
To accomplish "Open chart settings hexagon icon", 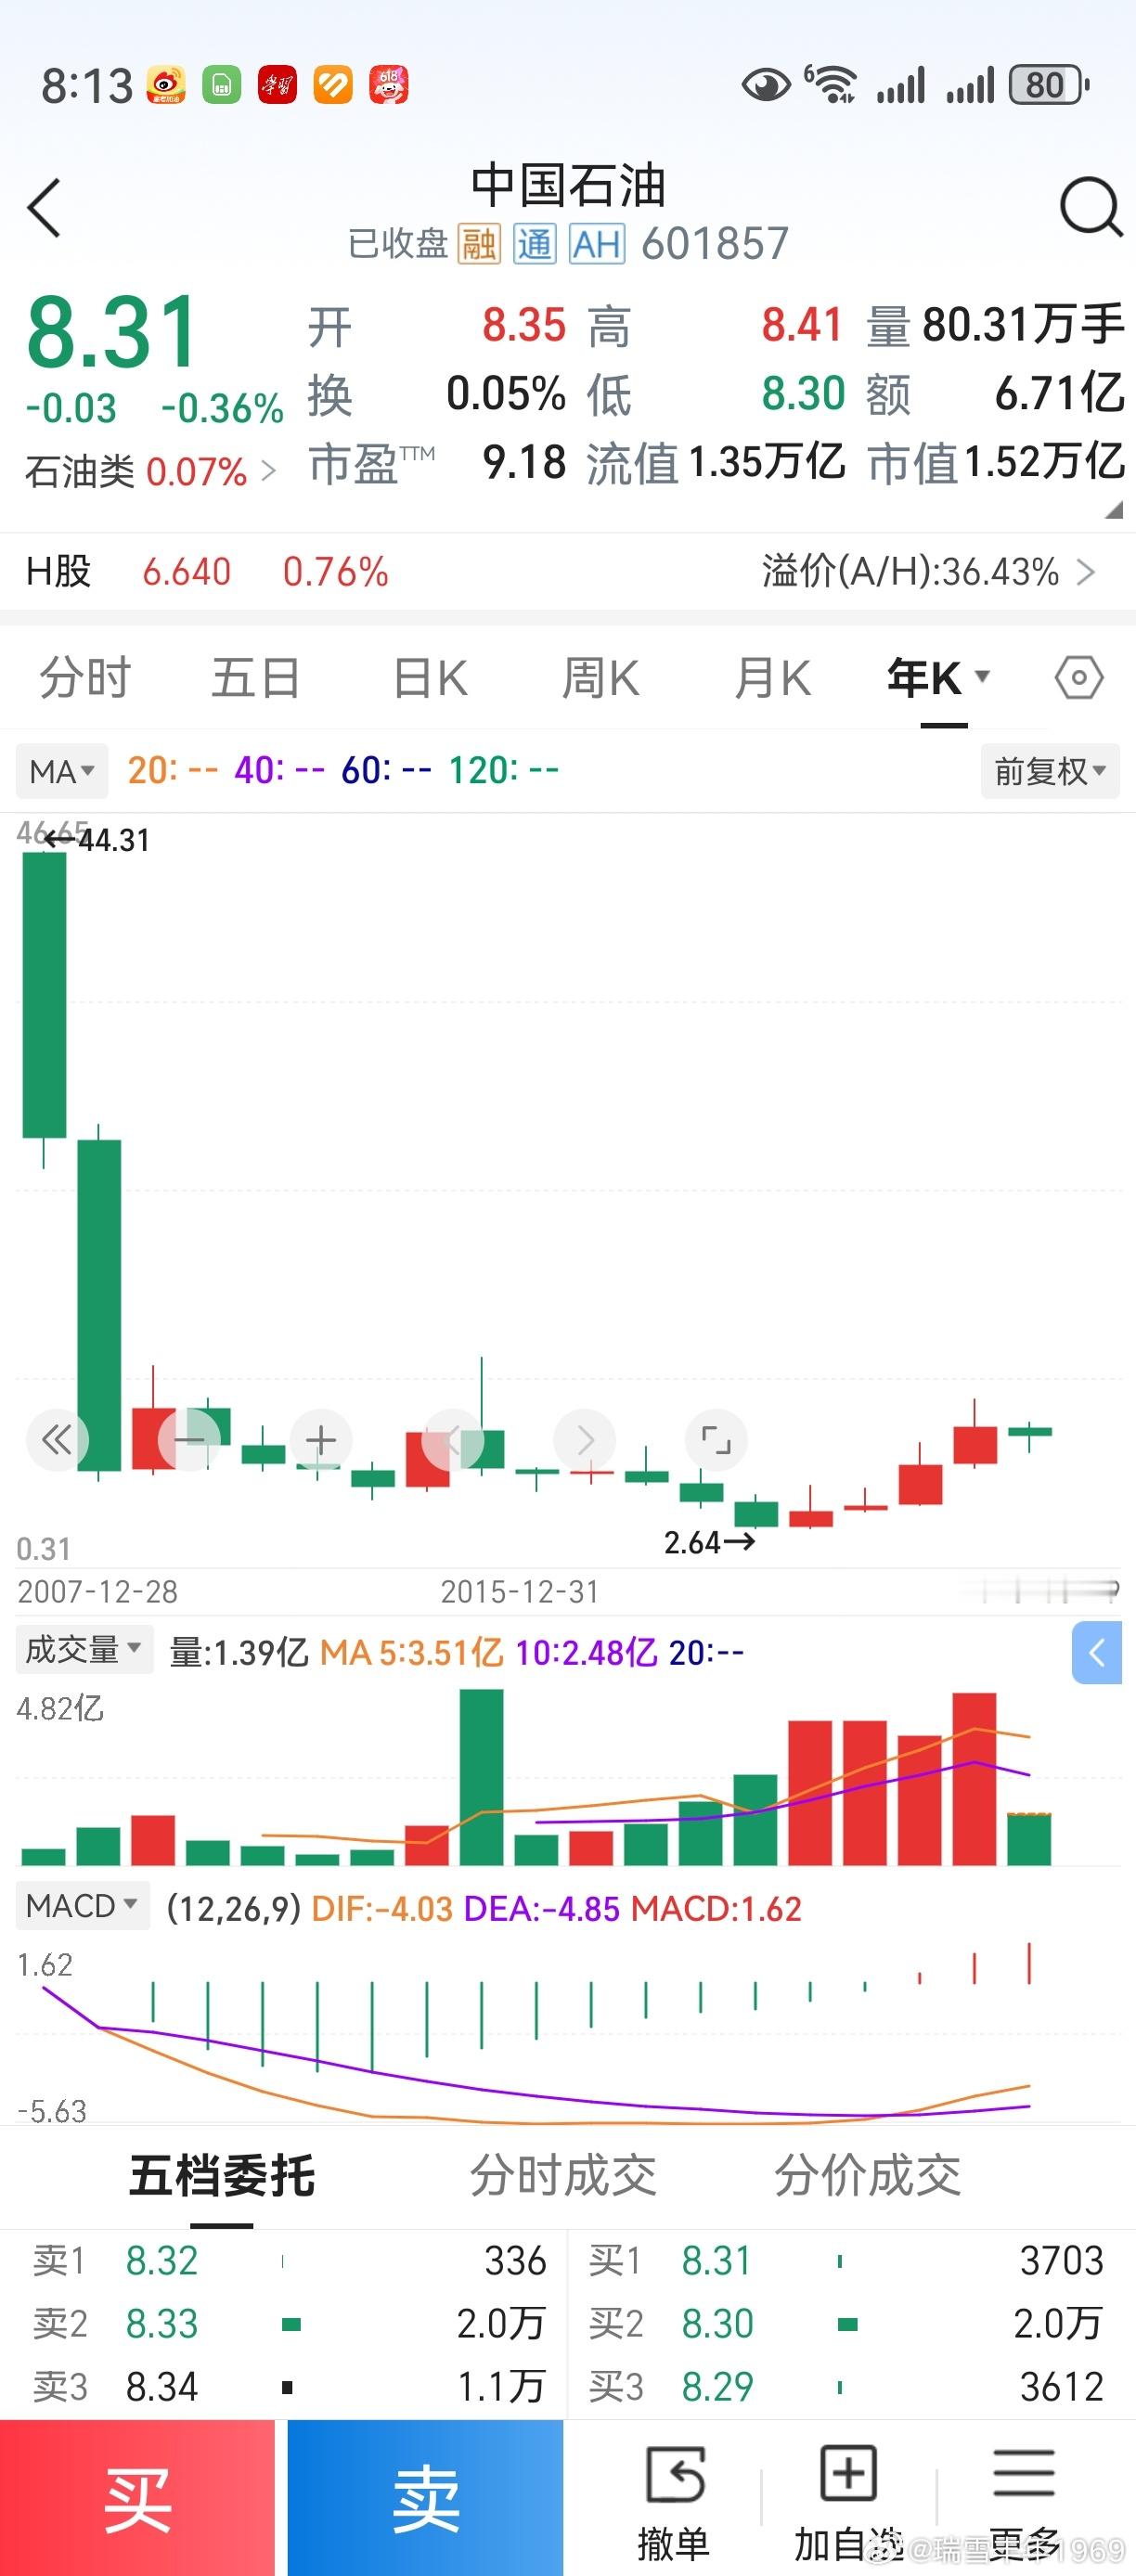I will (1079, 678).
